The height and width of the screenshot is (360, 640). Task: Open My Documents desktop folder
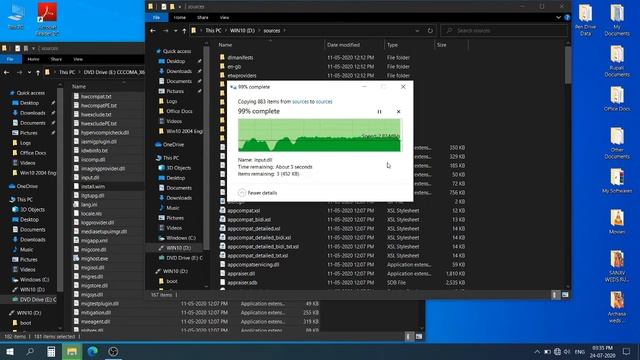(x=617, y=20)
